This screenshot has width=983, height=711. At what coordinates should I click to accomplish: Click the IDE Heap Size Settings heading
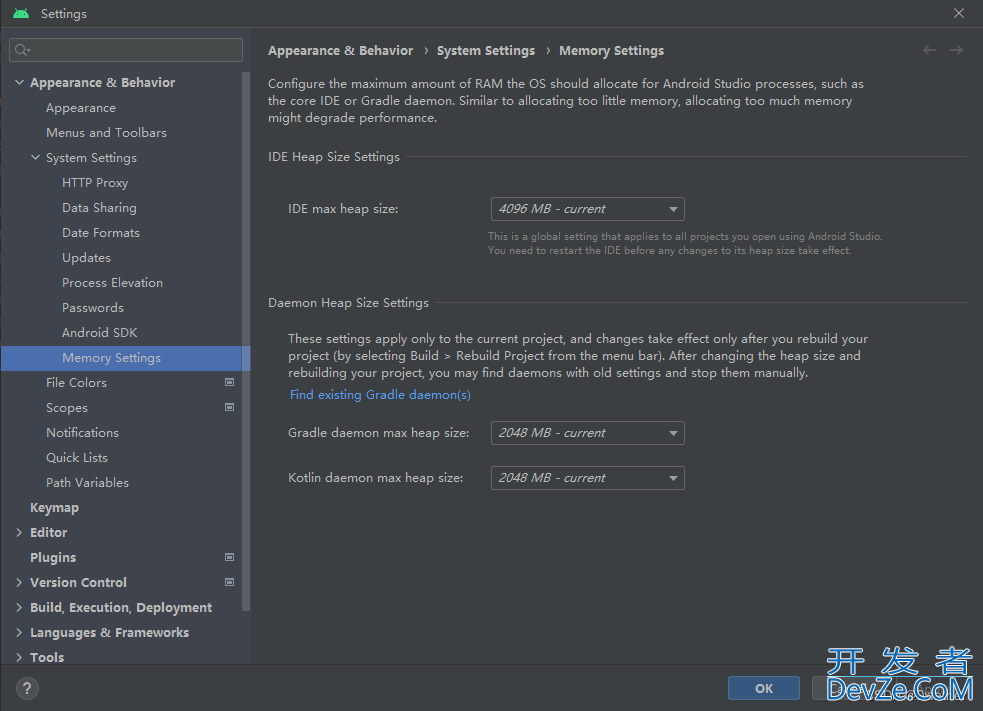click(334, 157)
